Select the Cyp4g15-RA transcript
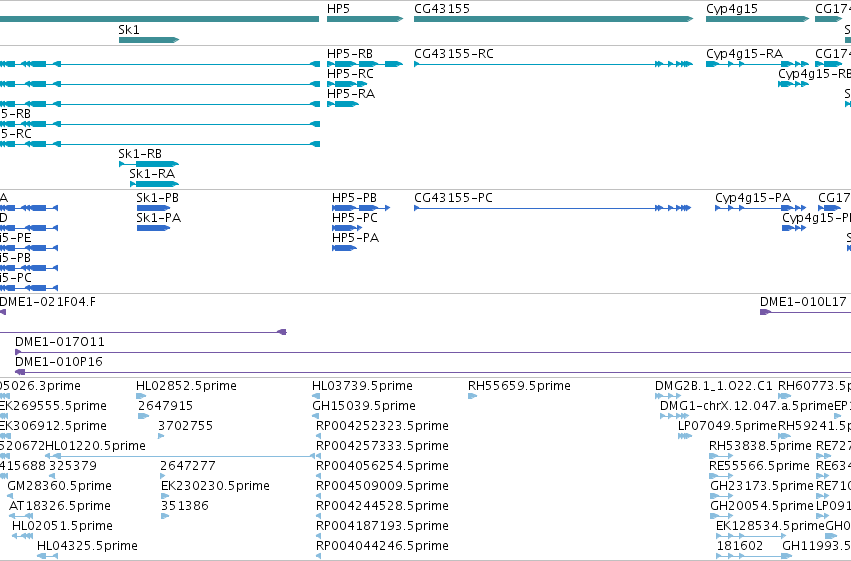Screen dimensions: 851x561 (758, 64)
